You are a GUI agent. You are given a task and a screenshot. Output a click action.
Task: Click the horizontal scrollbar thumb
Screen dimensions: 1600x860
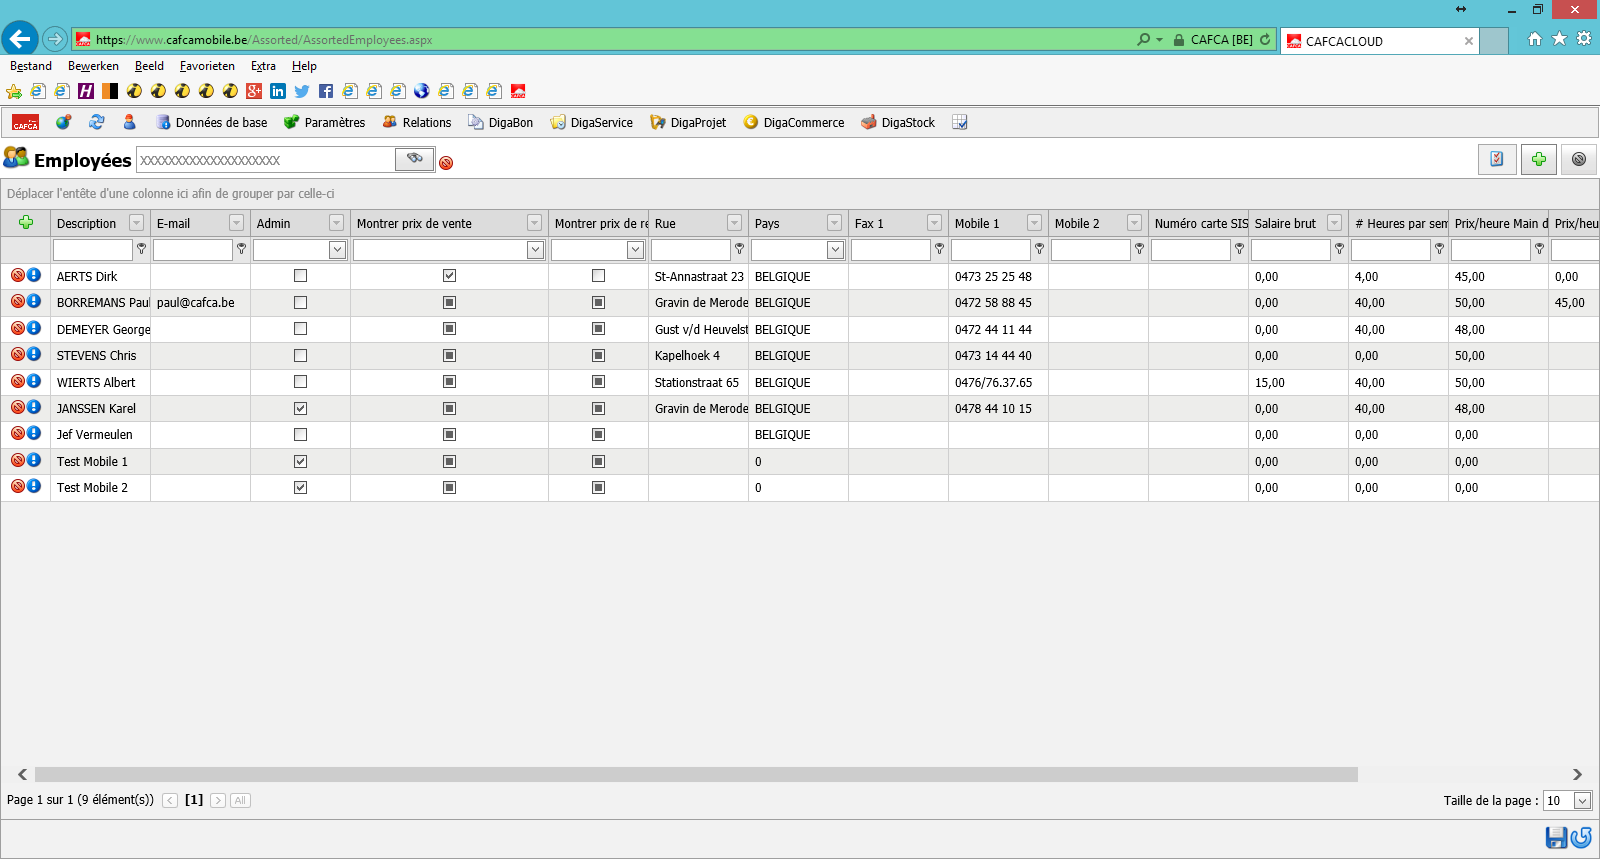(696, 774)
